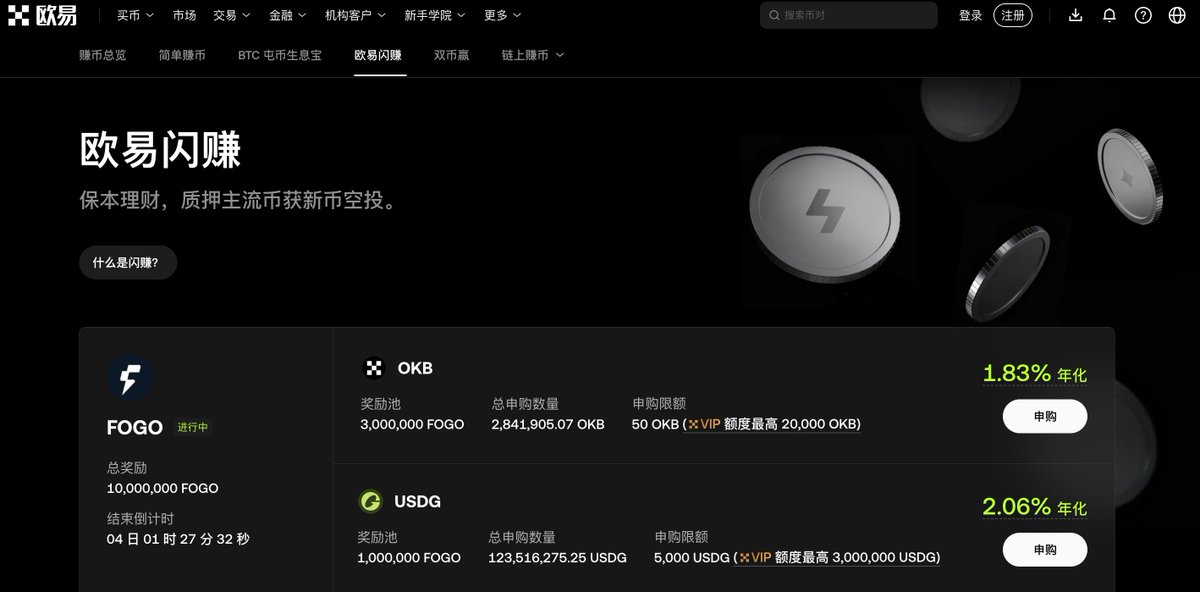
Task: Switch to the 简单赚币 tab
Action: coord(182,55)
